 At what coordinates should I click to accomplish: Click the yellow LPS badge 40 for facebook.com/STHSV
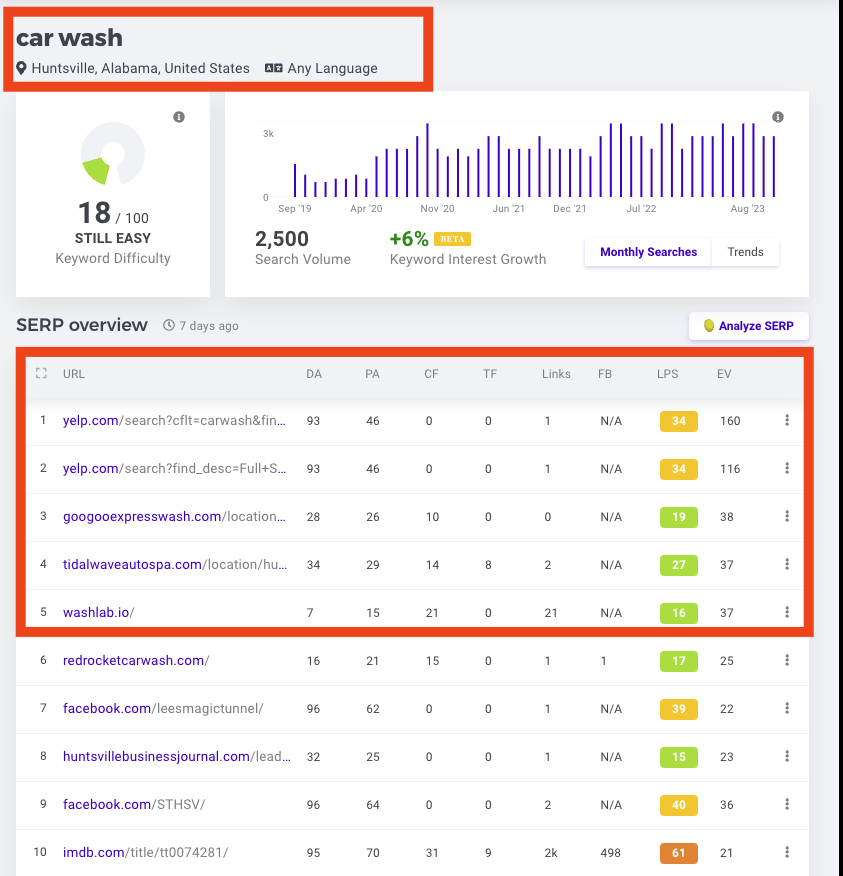click(679, 805)
